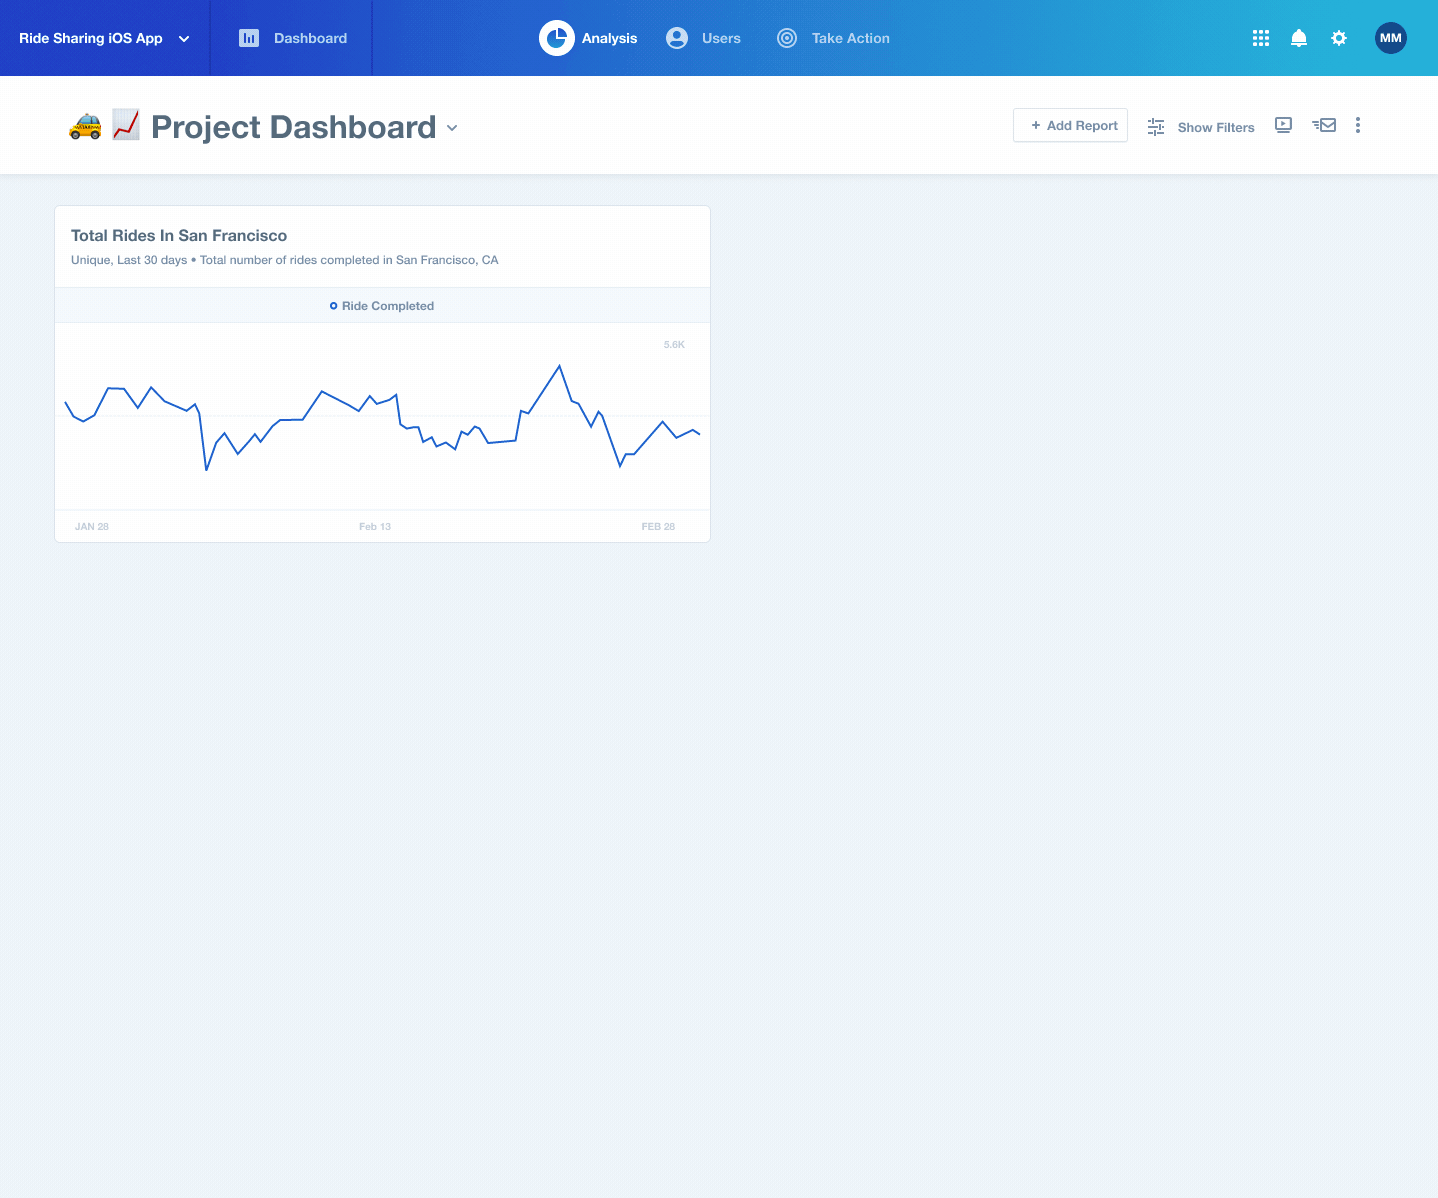Screen dimensions: 1438x1198
Task: Start presentation mode play-screen icon
Action: tap(1284, 125)
